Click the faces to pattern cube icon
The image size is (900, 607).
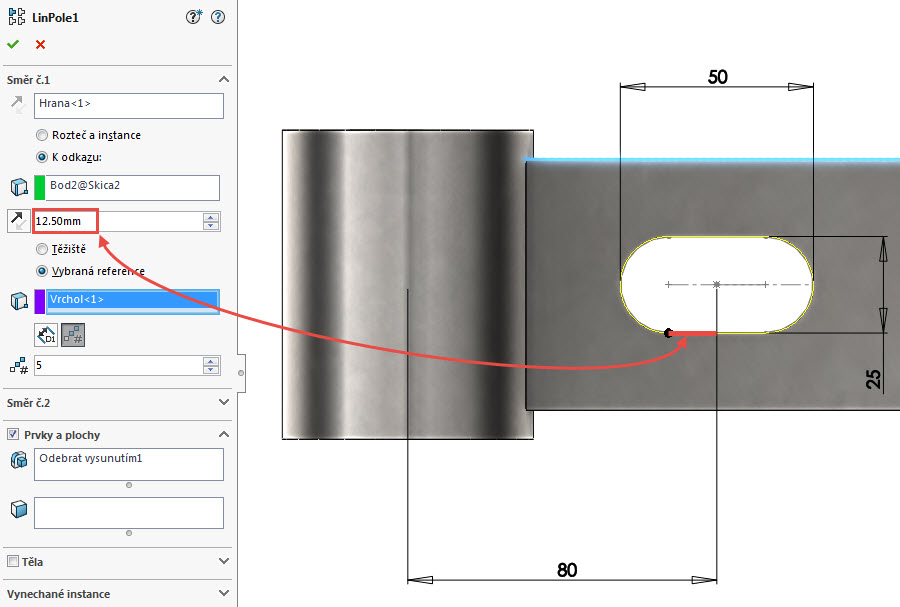pos(17,511)
